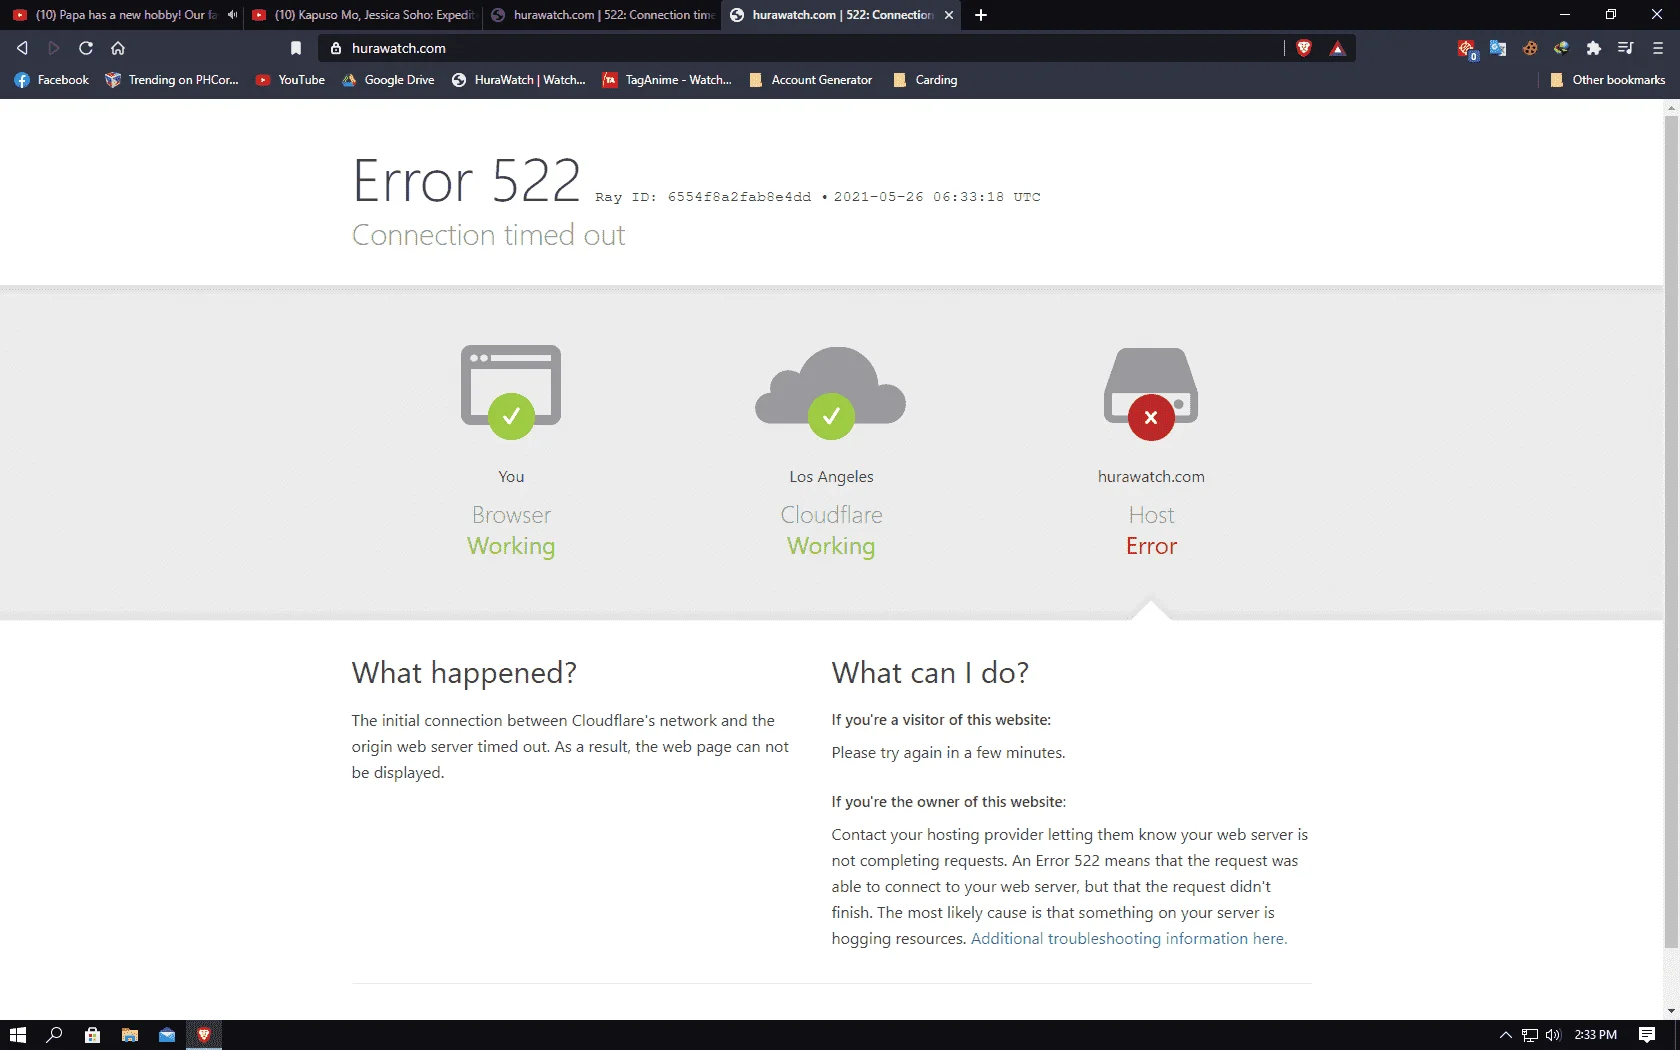Open the Windows Start menu
Screen dimensions: 1680x1050
click(17, 1035)
